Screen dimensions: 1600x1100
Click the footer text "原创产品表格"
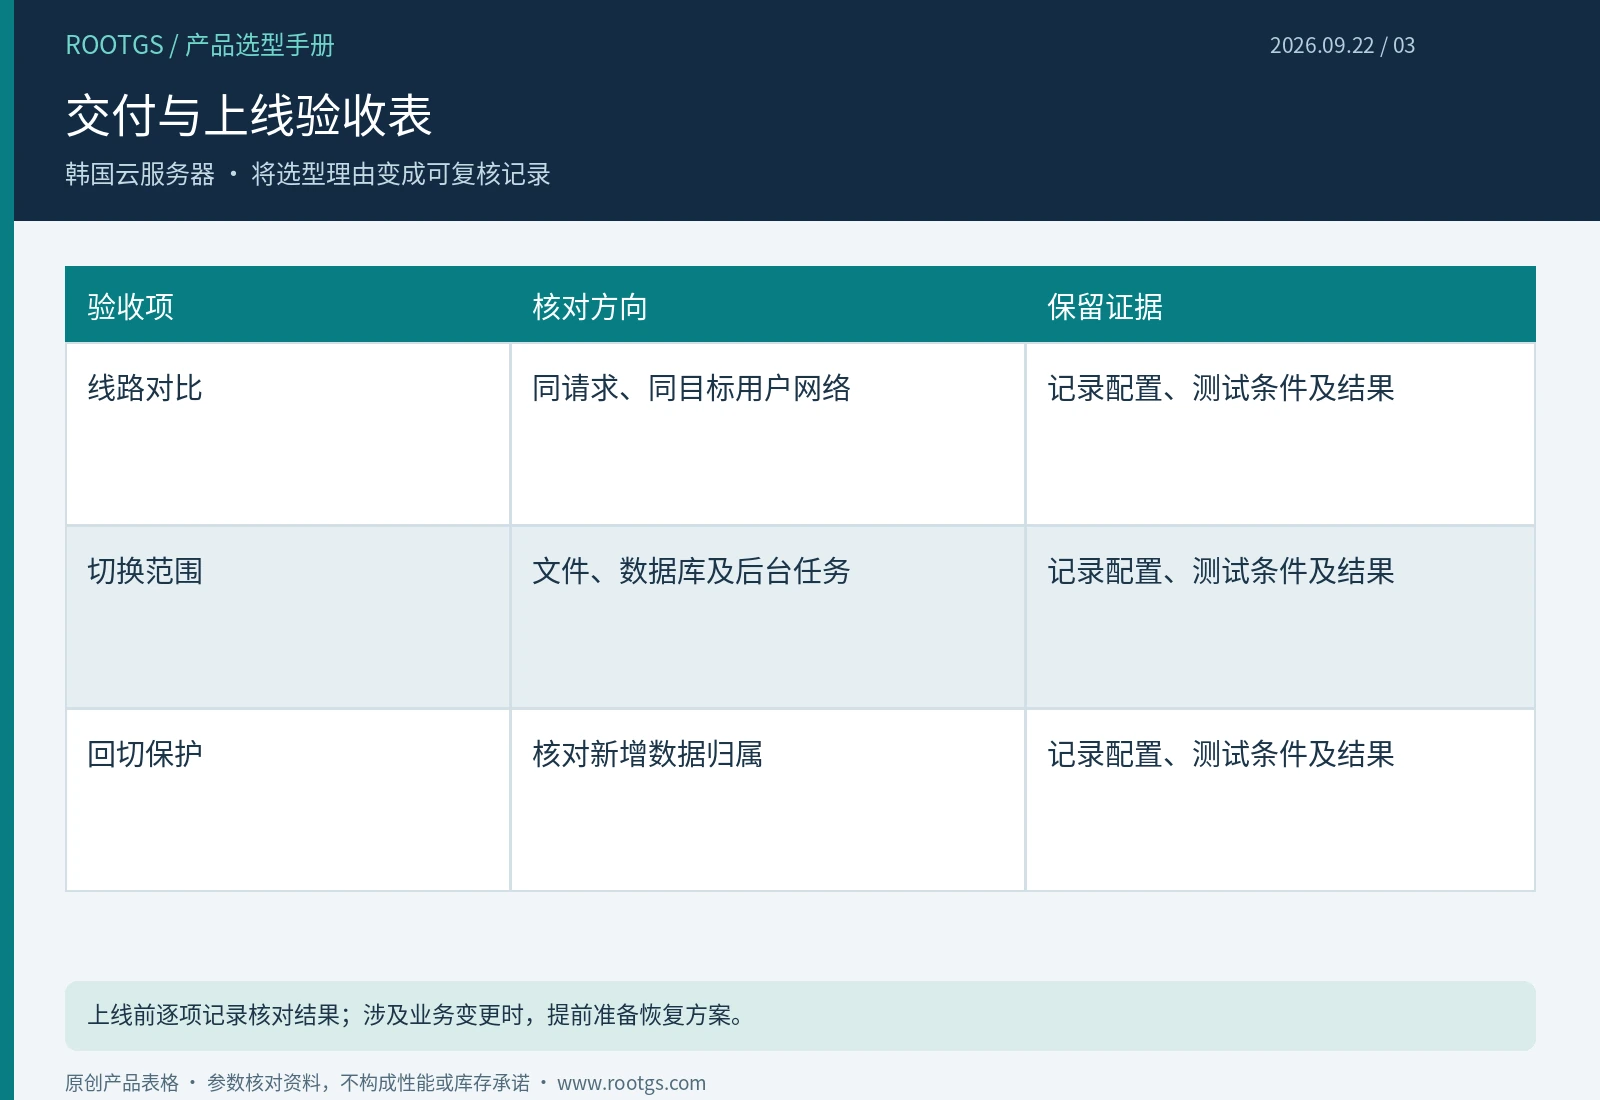[x=122, y=1083]
